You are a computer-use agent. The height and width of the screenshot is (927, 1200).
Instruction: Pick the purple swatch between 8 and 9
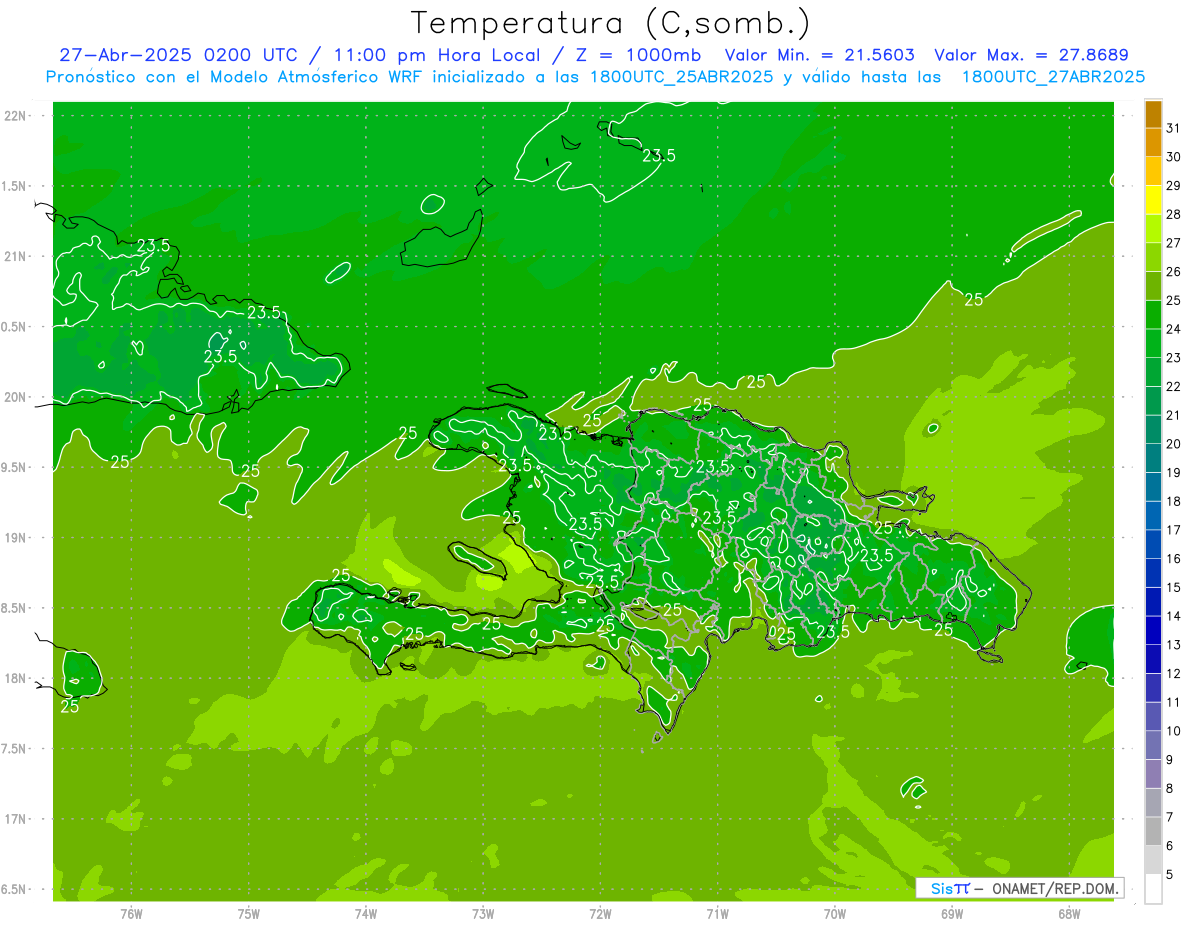(1153, 774)
